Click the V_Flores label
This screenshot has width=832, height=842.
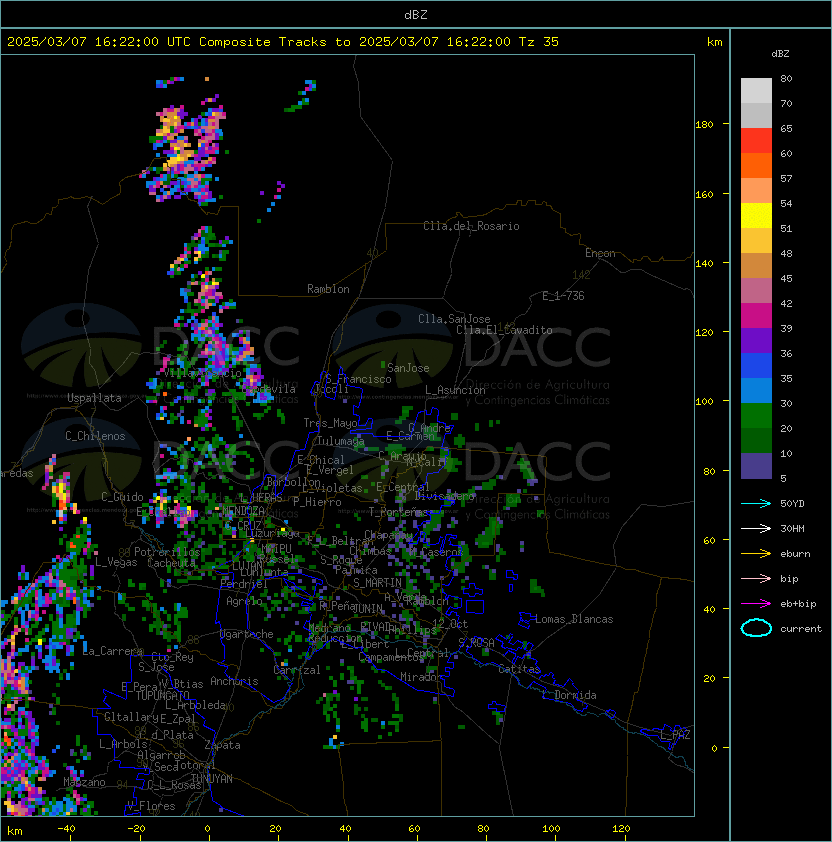[x=151, y=806]
